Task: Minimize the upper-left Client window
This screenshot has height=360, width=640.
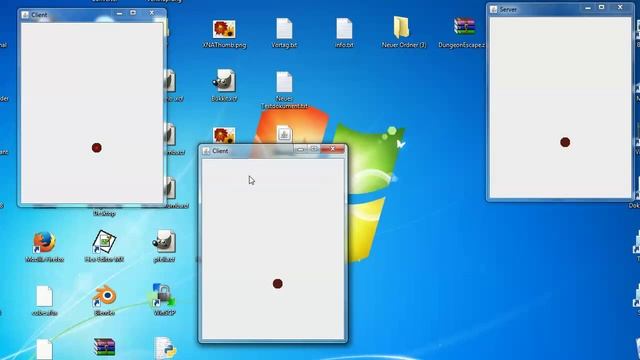Action: (x=119, y=13)
